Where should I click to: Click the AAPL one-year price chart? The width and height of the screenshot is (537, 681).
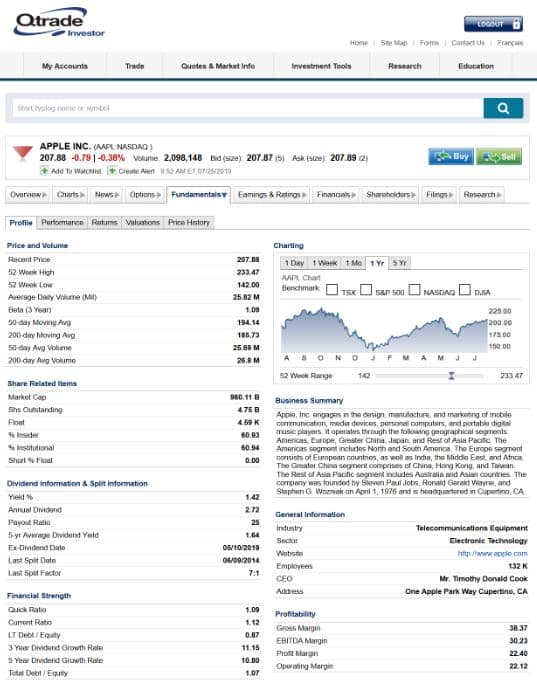click(385, 330)
